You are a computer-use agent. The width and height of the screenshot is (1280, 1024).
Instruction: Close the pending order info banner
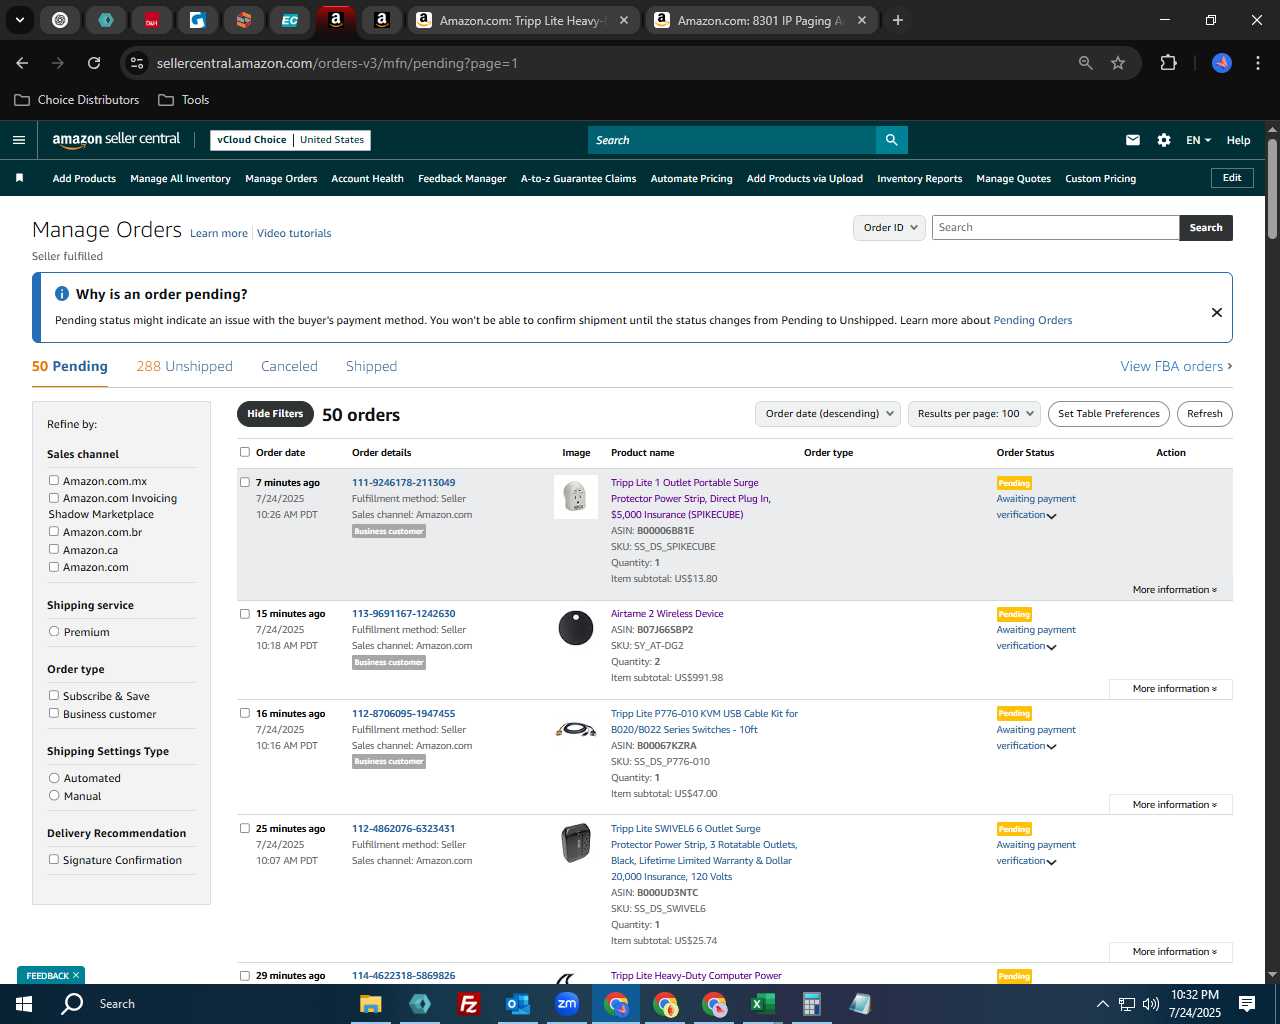[1217, 312]
